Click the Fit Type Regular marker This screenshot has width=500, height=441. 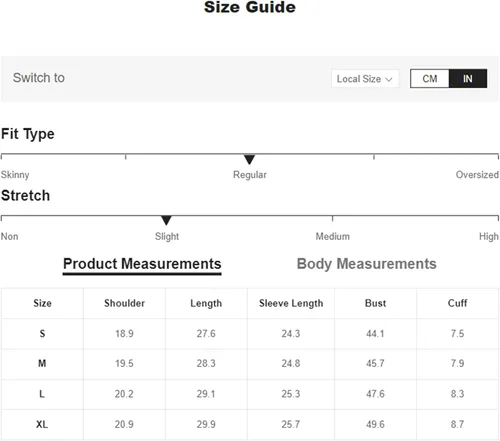[249, 159]
